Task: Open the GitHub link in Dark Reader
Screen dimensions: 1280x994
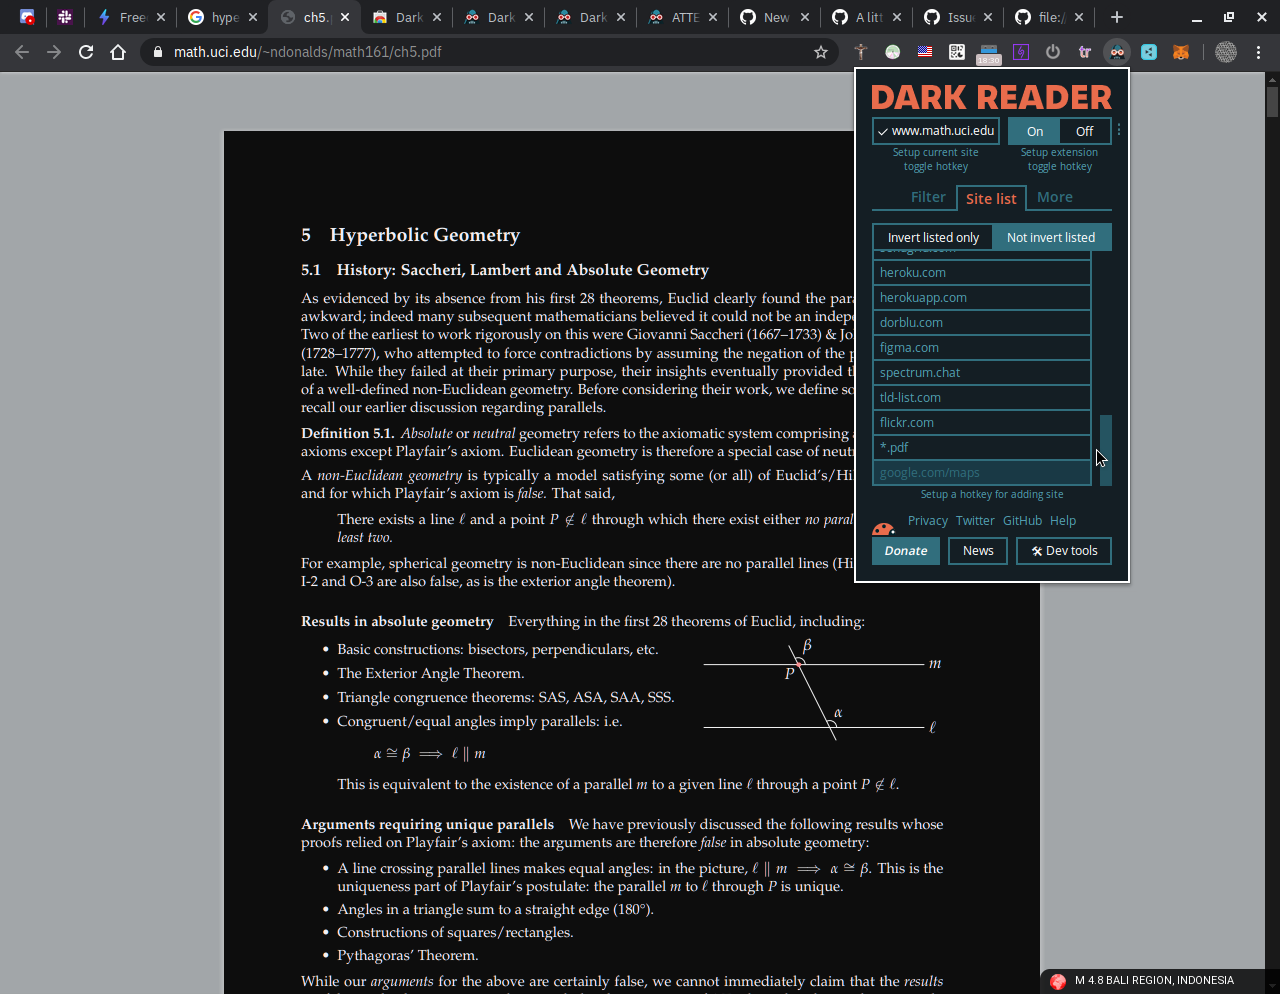Action: pyautogui.click(x=1022, y=520)
